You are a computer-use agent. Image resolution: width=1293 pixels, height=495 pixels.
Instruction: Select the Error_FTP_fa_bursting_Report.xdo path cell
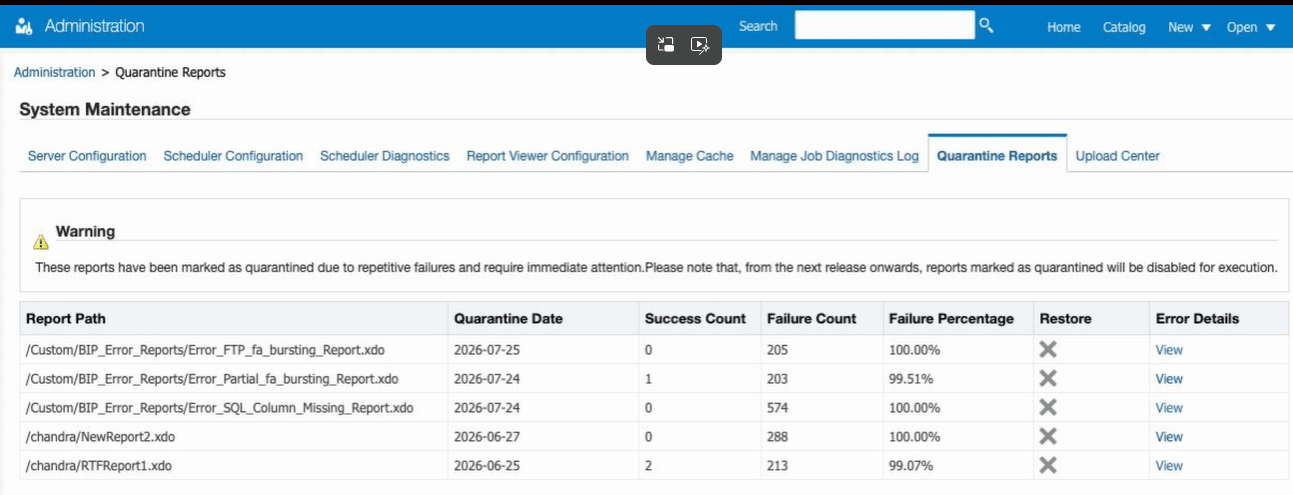(x=233, y=350)
